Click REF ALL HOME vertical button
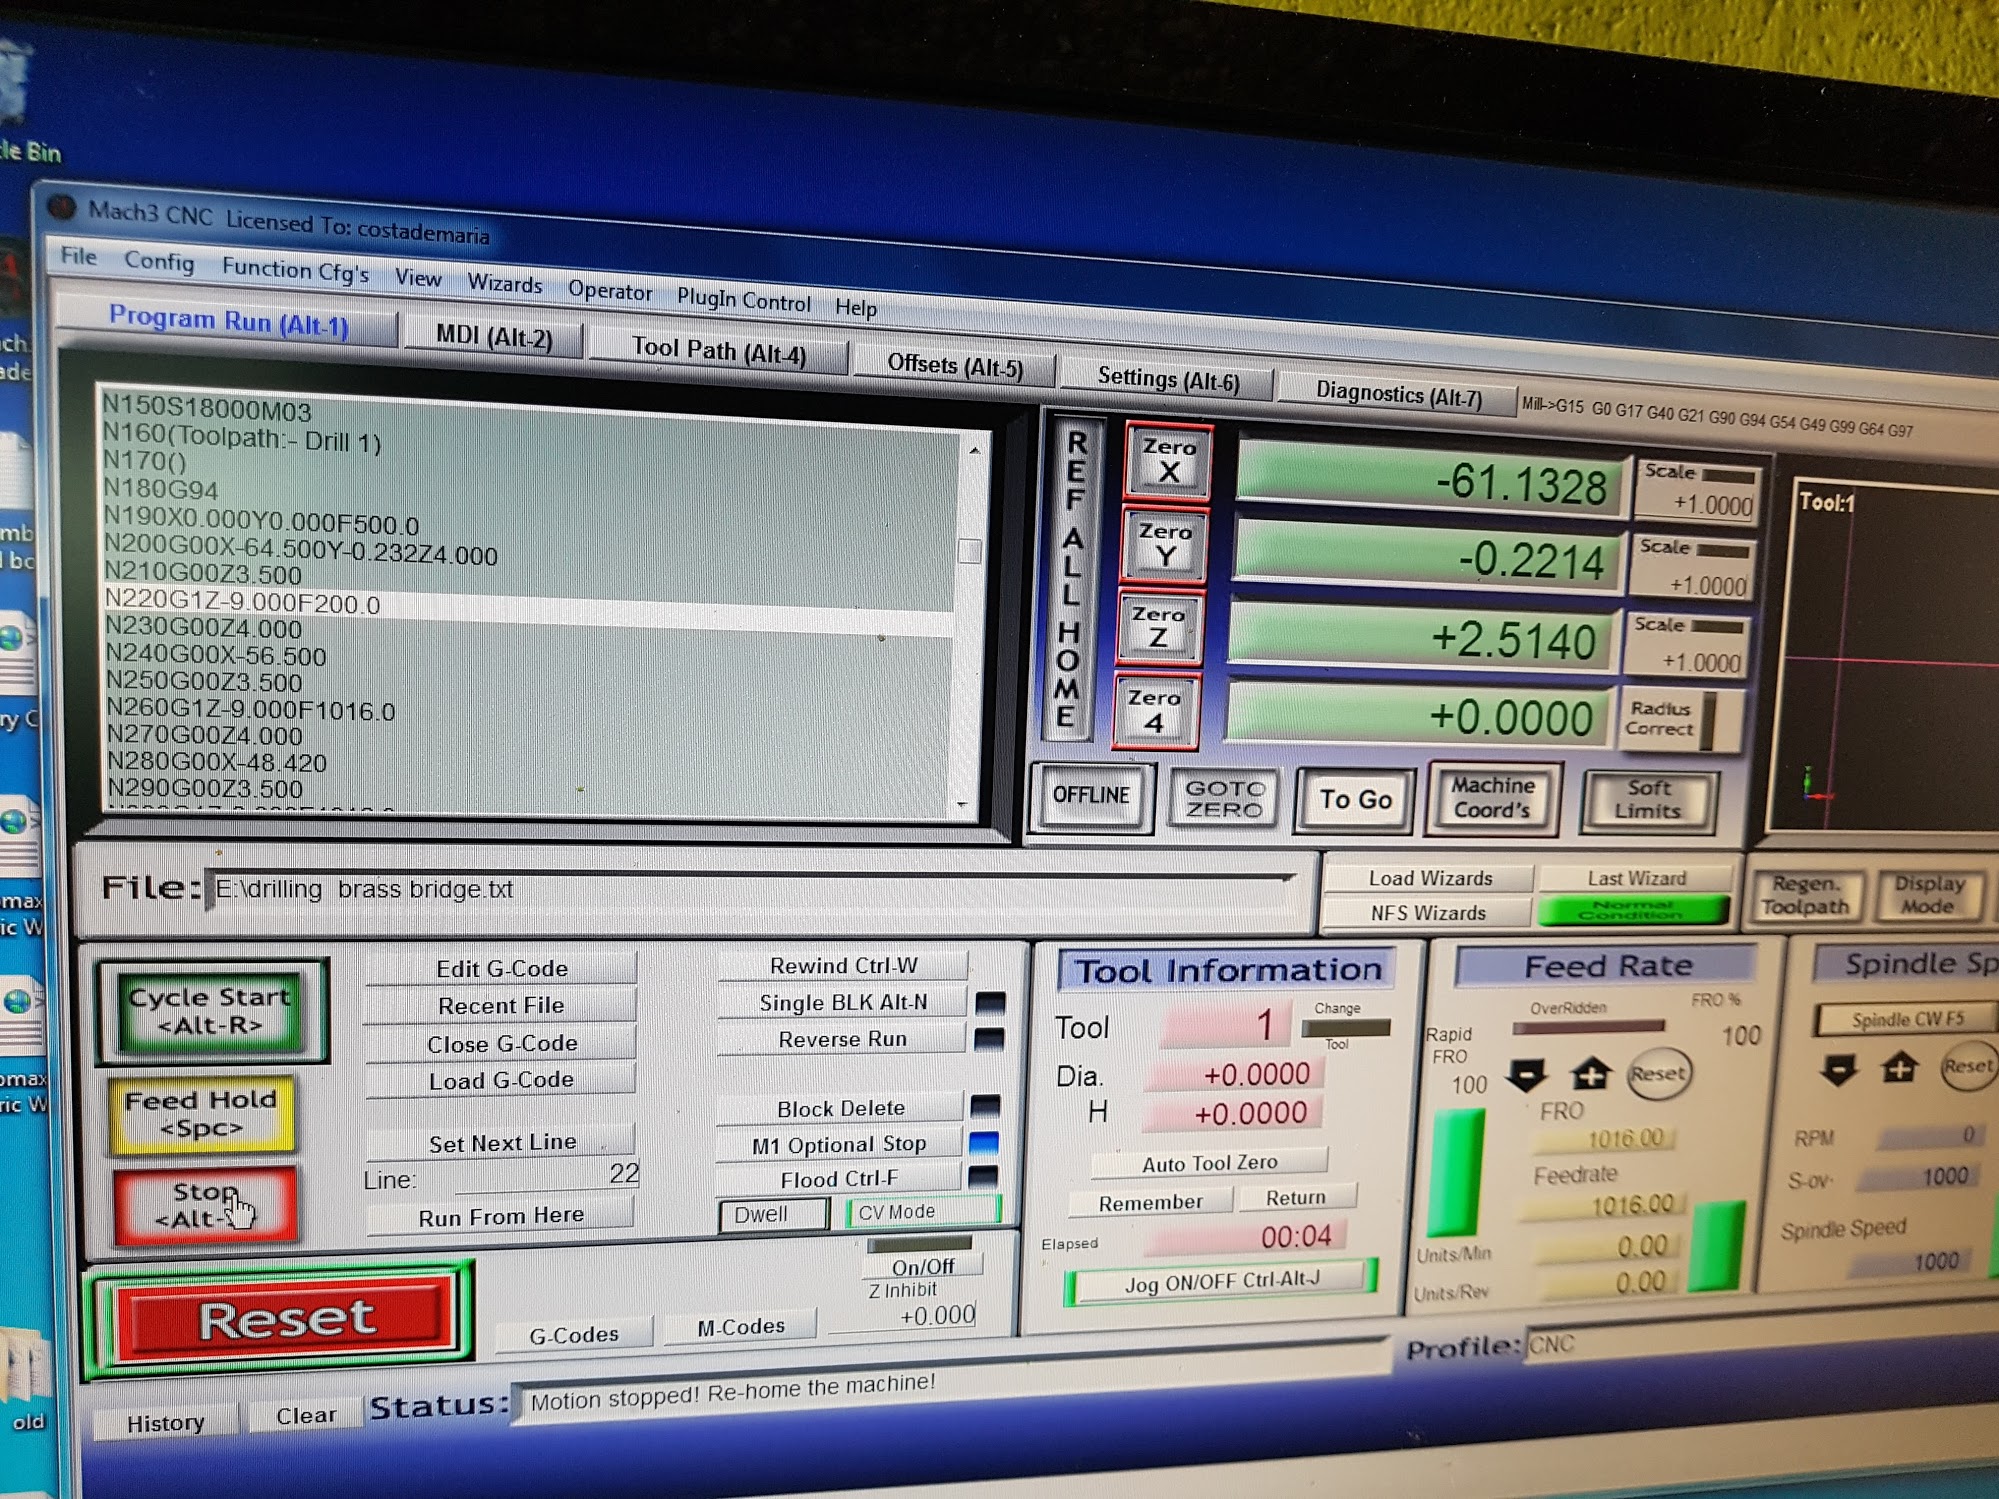1999x1499 pixels. point(1071,580)
